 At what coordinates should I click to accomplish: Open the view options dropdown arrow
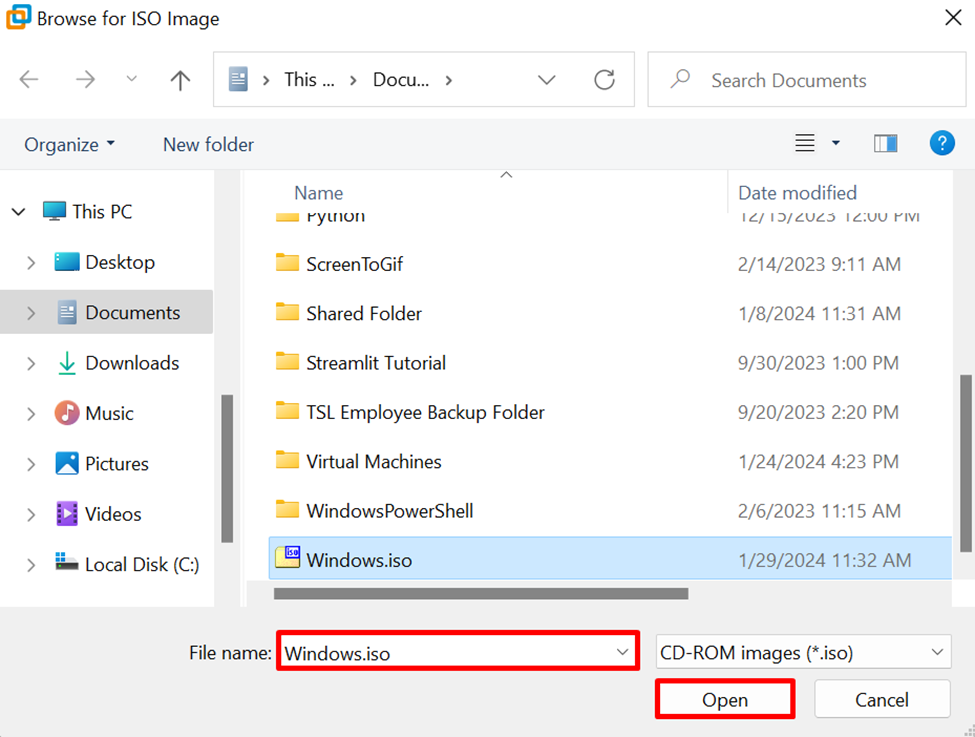click(836, 144)
